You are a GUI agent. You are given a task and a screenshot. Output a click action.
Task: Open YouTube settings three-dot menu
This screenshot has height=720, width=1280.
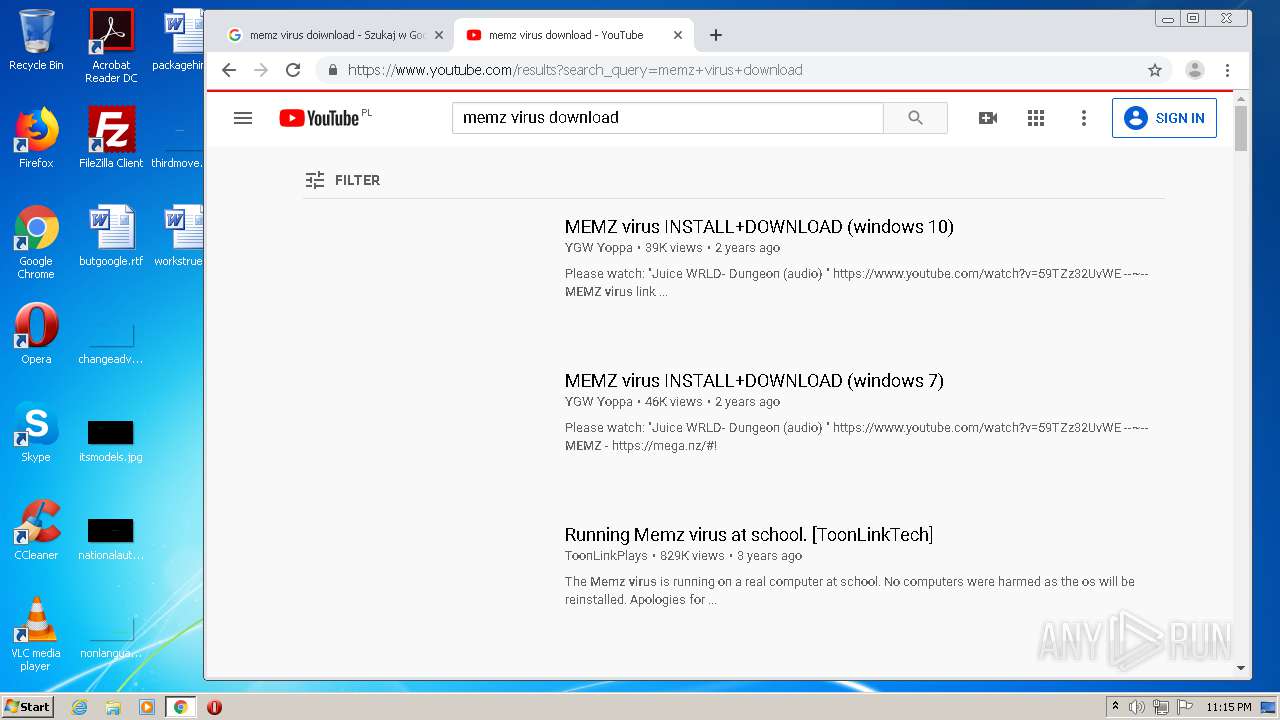tap(1083, 118)
